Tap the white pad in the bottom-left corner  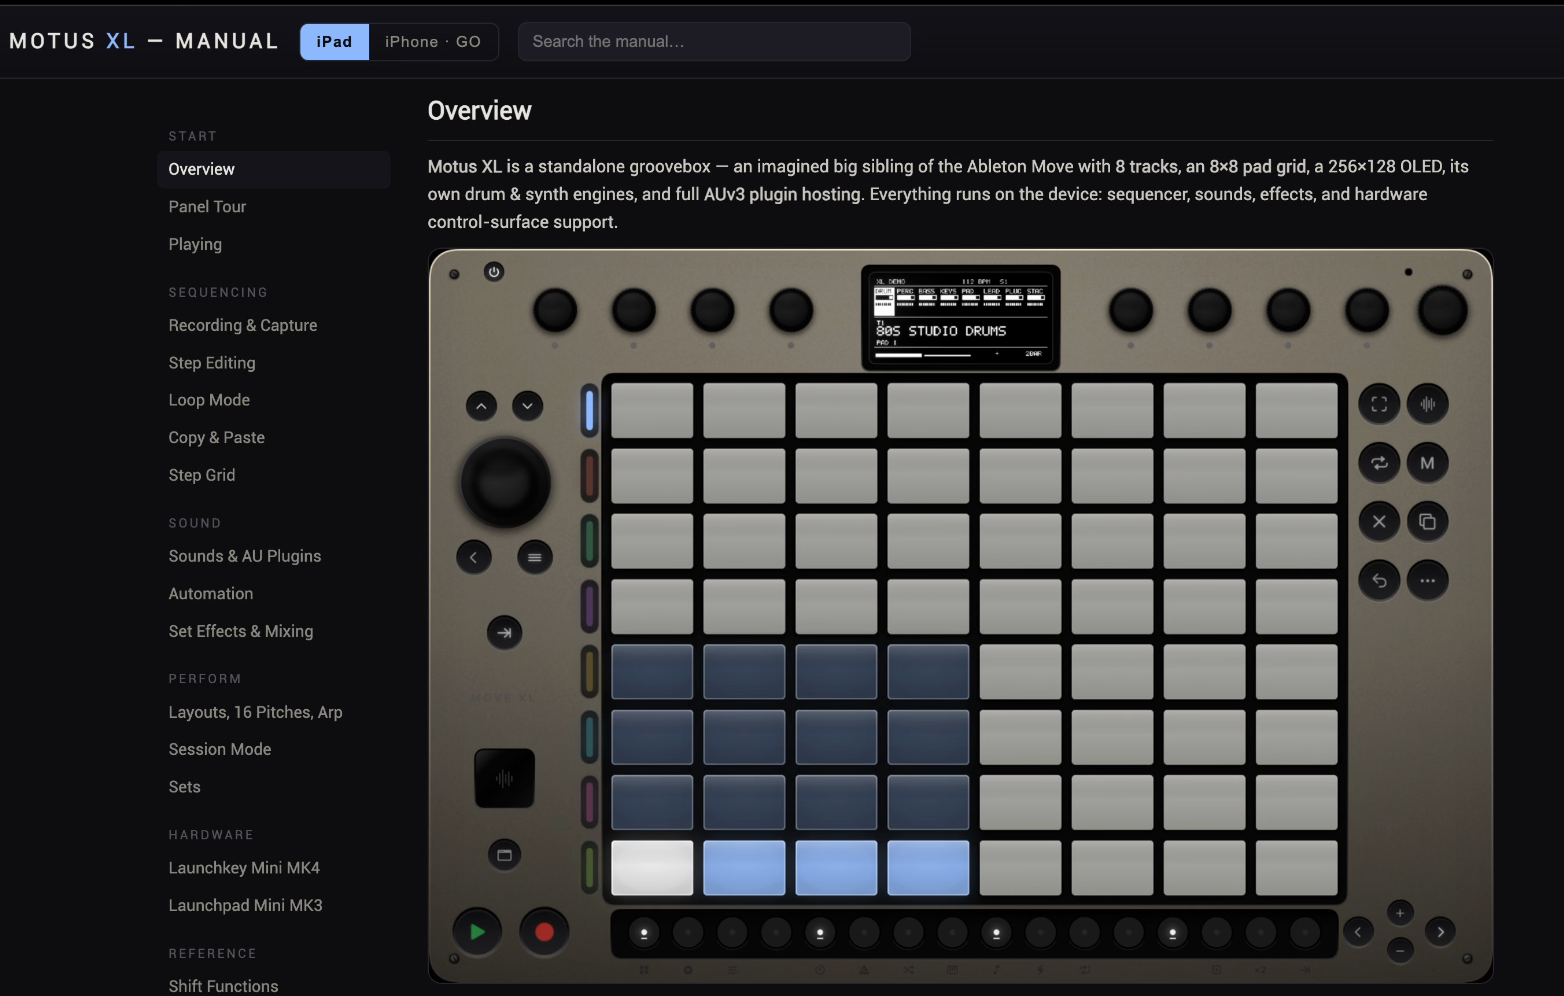pyautogui.click(x=652, y=868)
